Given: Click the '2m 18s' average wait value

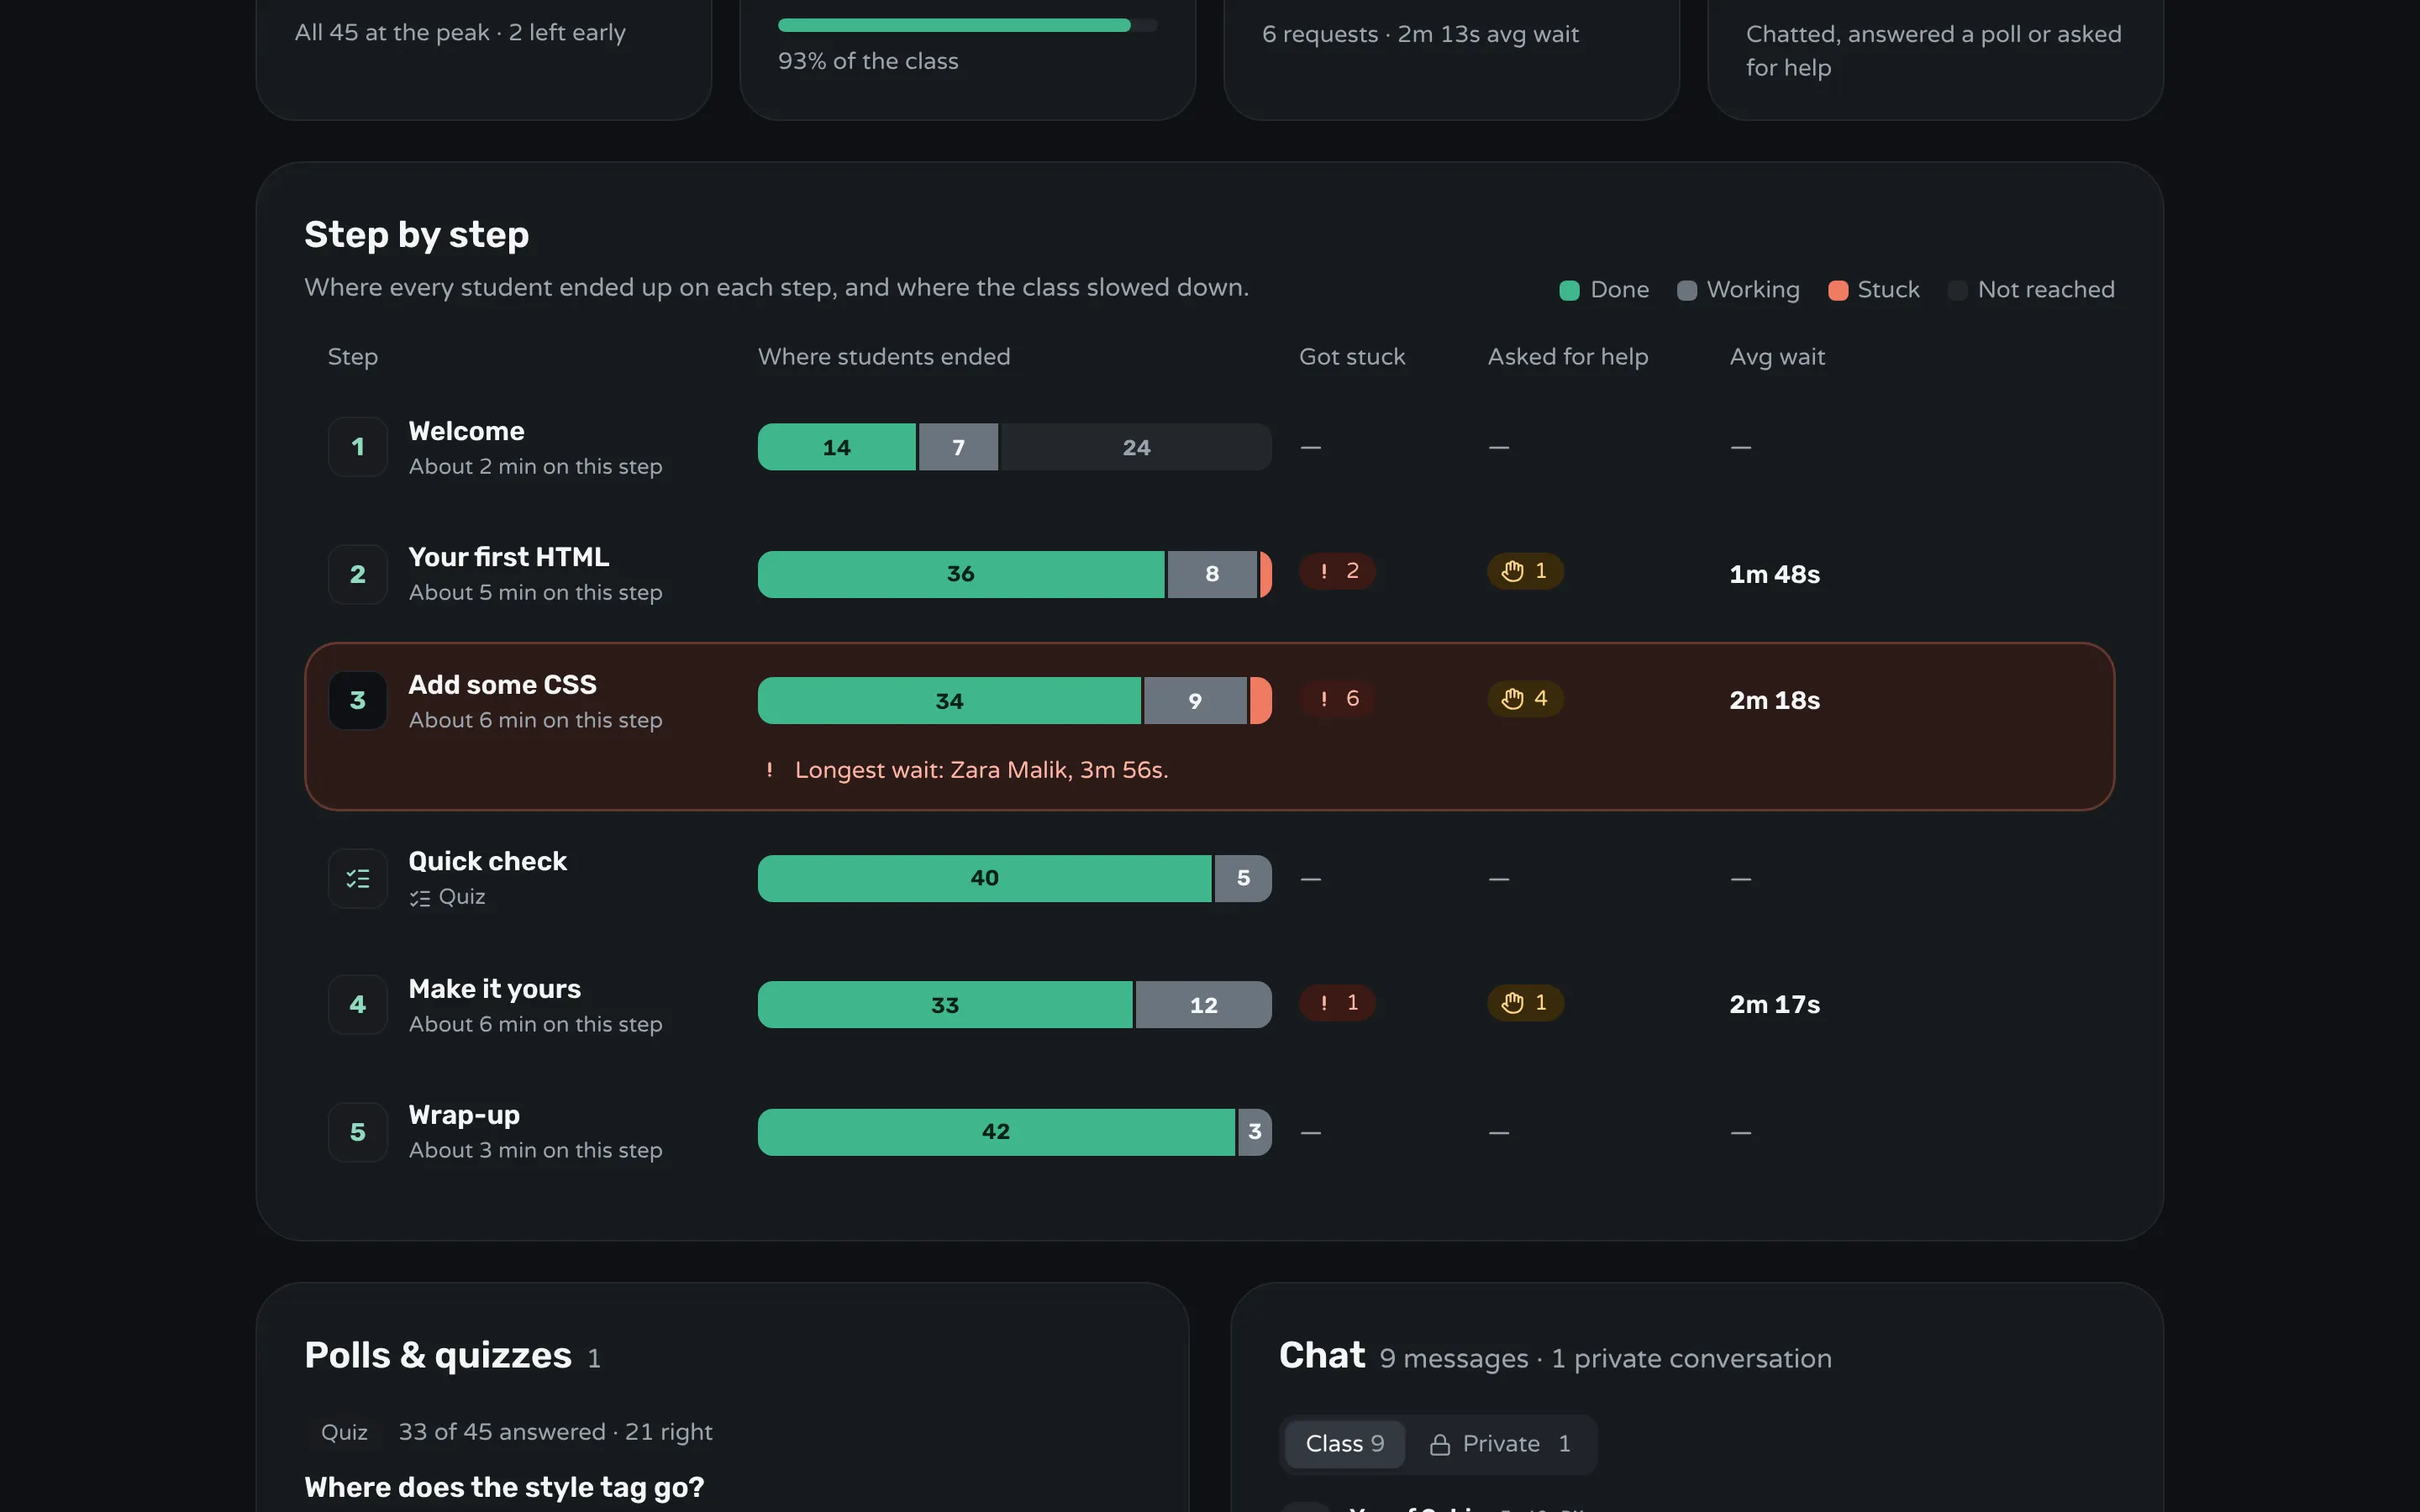Looking at the screenshot, I should (x=1774, y=701).
